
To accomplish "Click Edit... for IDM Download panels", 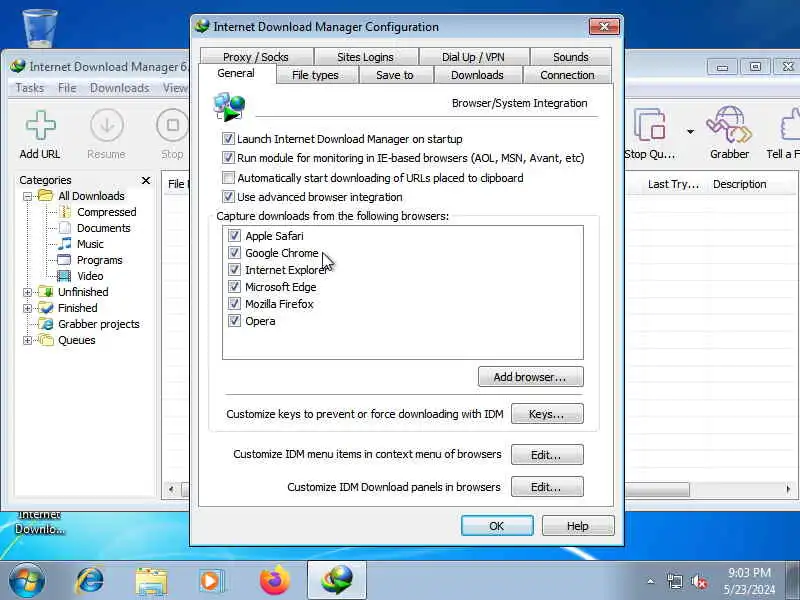I will click(x=547, y=487).
